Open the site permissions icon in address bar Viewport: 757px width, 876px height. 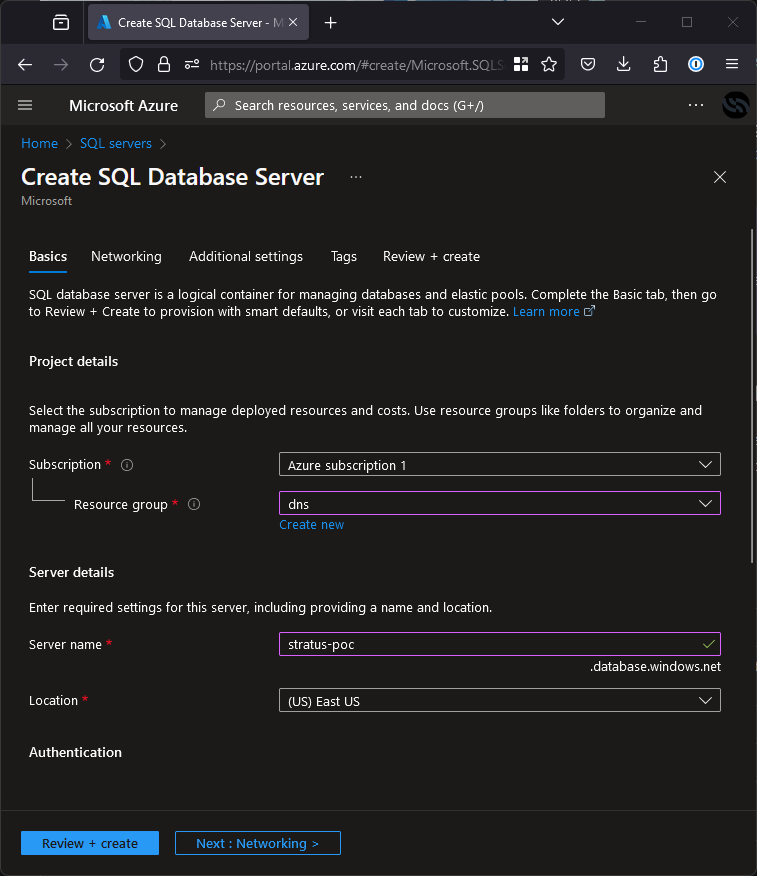pyautogui.click(x=192, y=65)
